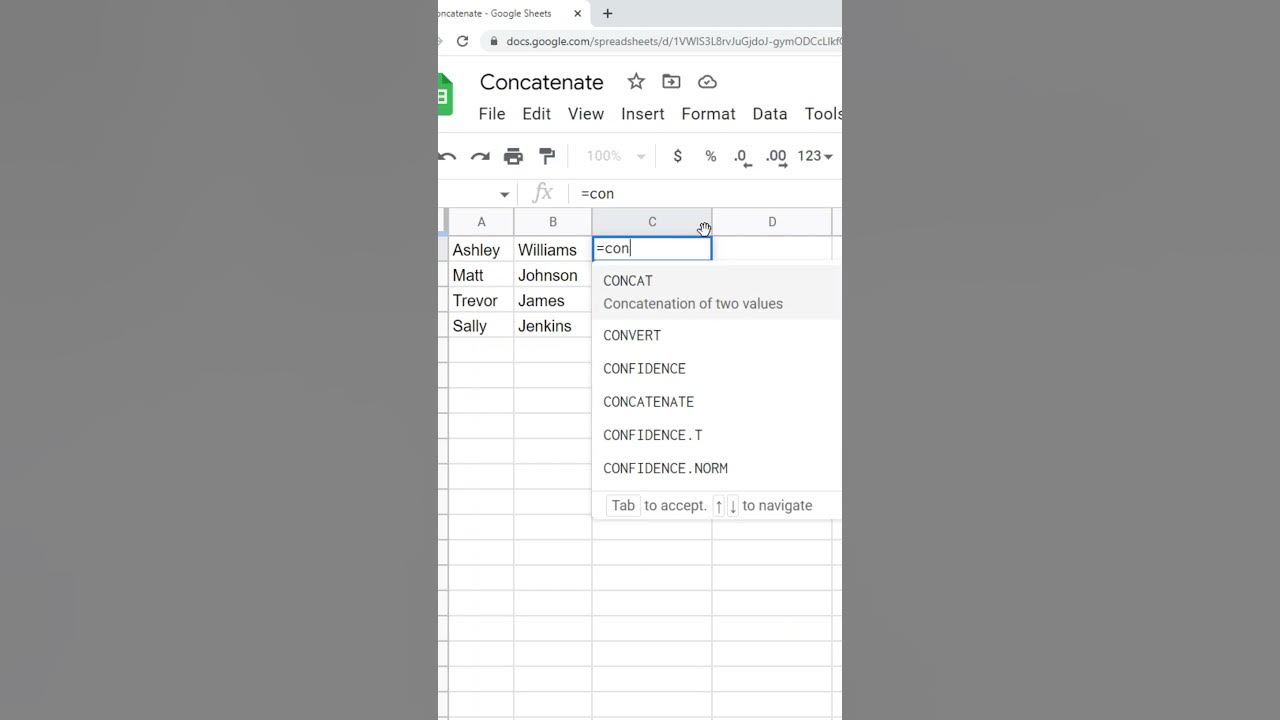Decrease decimal places

(x=741, y=156)
